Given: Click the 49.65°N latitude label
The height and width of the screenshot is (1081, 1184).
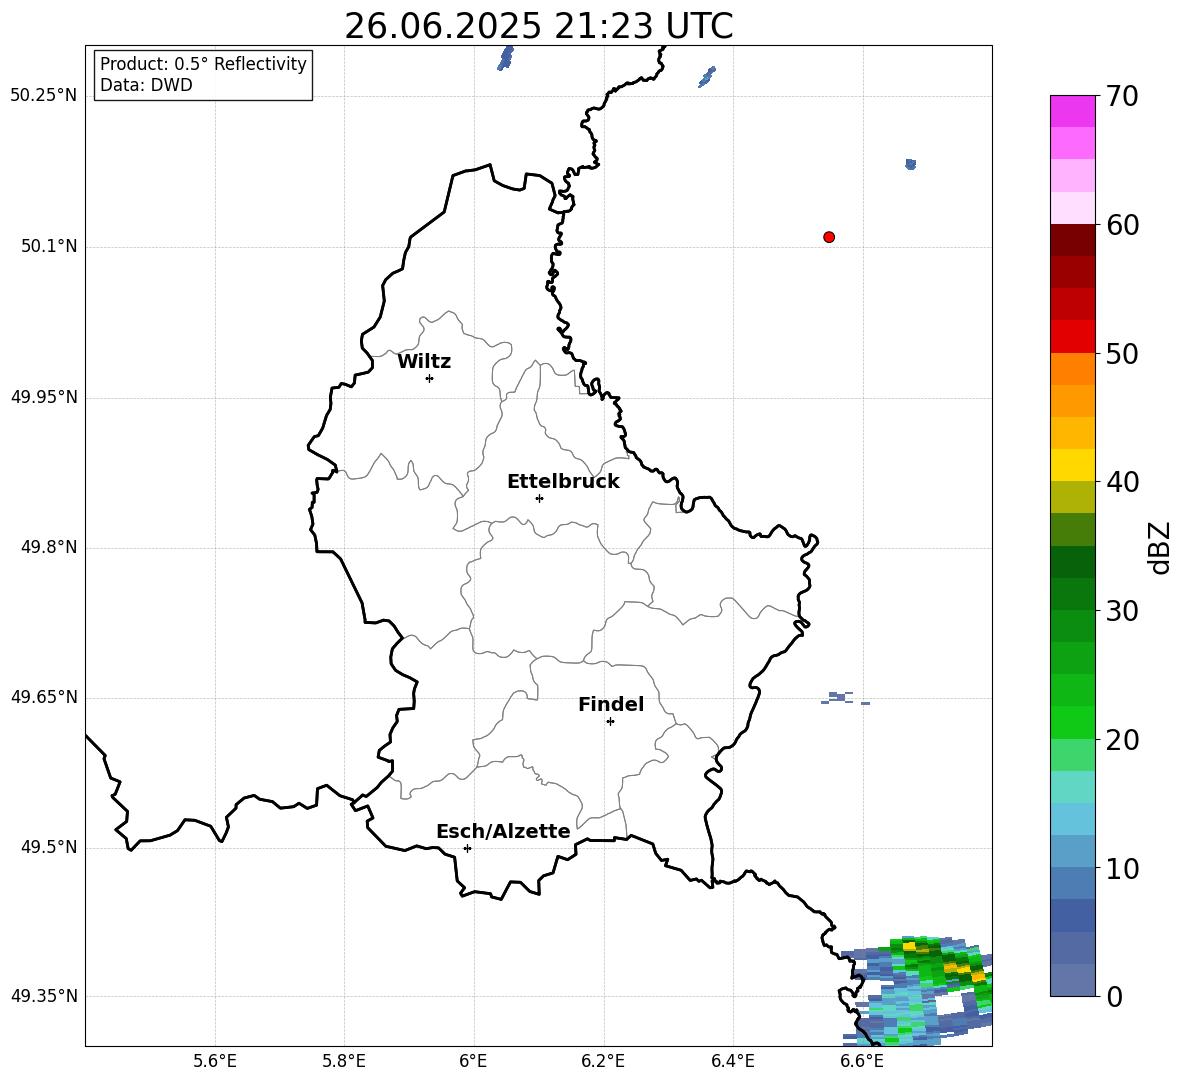Looking at the screenshot, I should (44, 696).
